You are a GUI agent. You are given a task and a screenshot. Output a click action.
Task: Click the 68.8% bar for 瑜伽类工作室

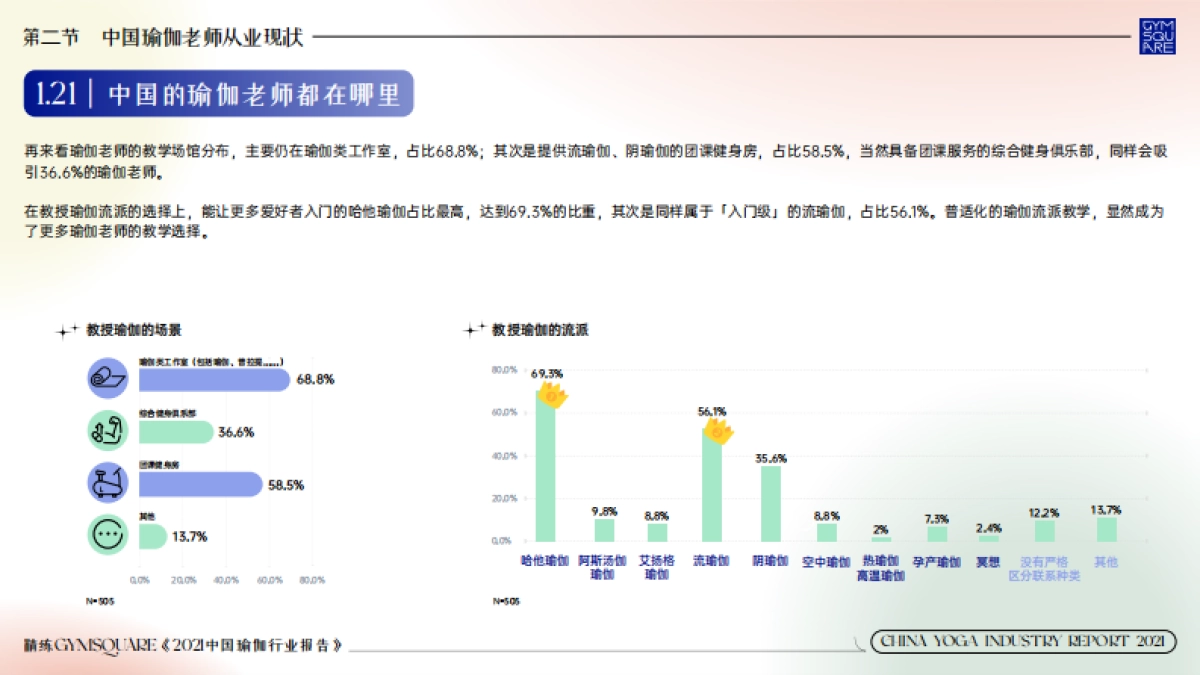[210, 379]
